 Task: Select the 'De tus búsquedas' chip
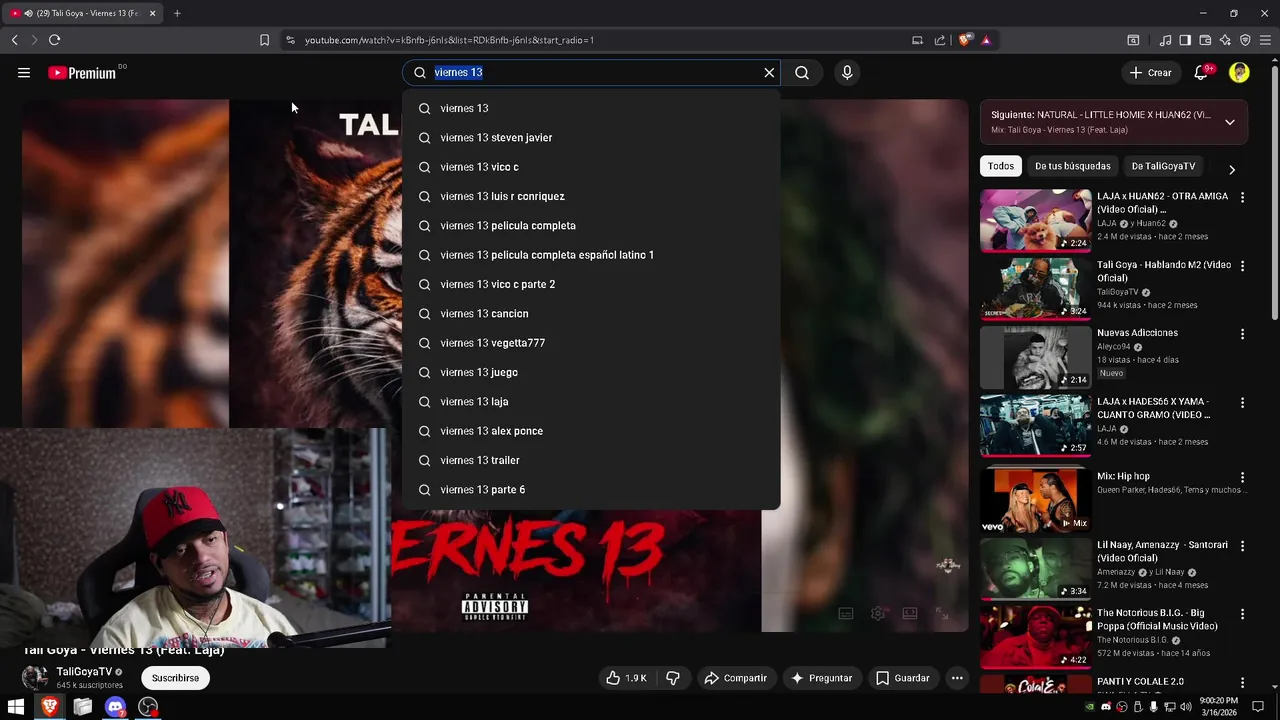tap(1072, 166)
